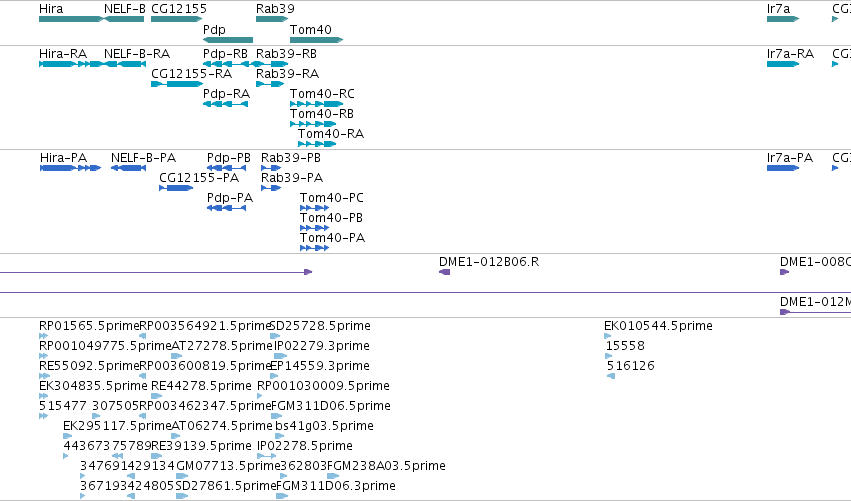
Task: Select the EK295117.5prime EST label
Action: (x=117, y=427)
